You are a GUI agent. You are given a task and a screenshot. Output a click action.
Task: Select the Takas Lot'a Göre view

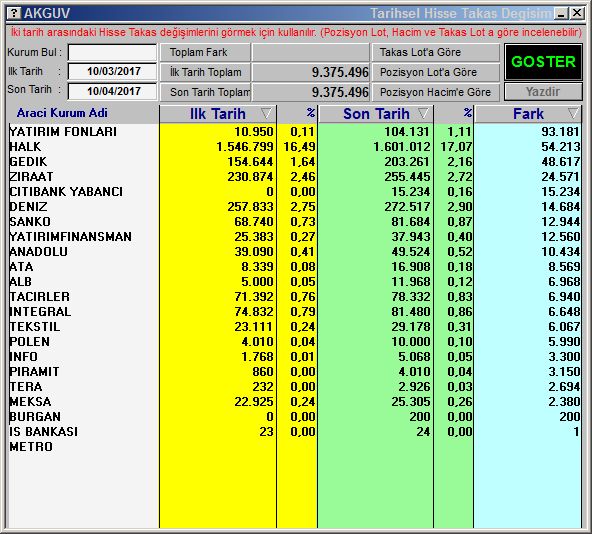[436, 52]
